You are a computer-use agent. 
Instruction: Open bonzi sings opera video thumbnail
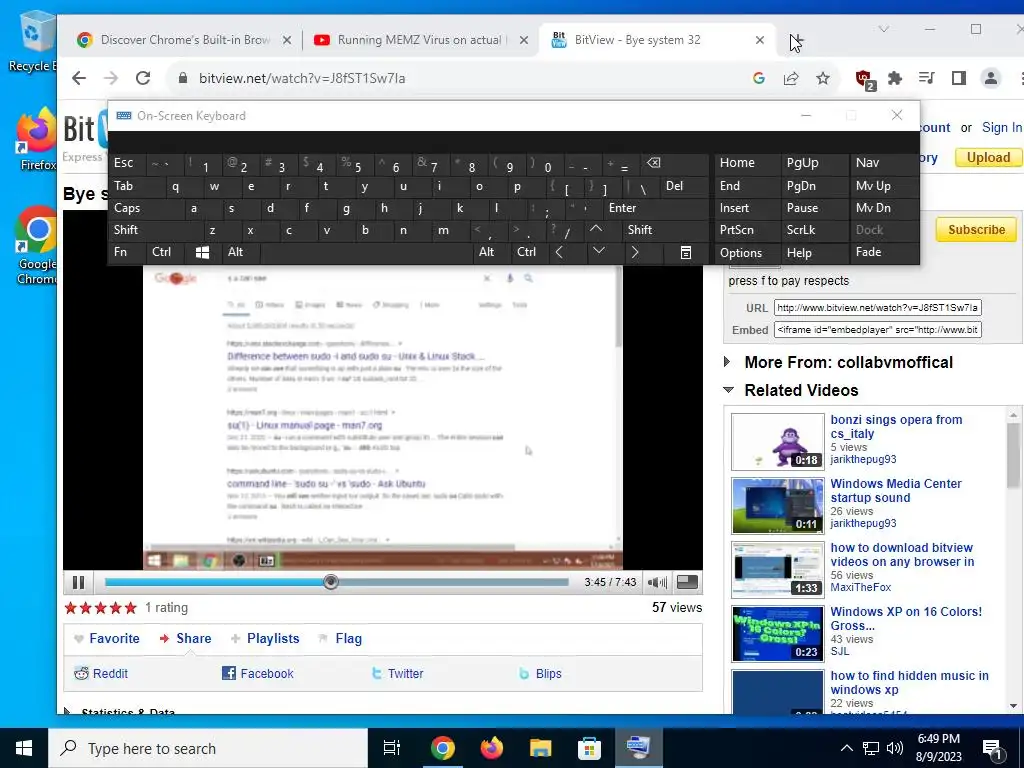click(777, 441)
